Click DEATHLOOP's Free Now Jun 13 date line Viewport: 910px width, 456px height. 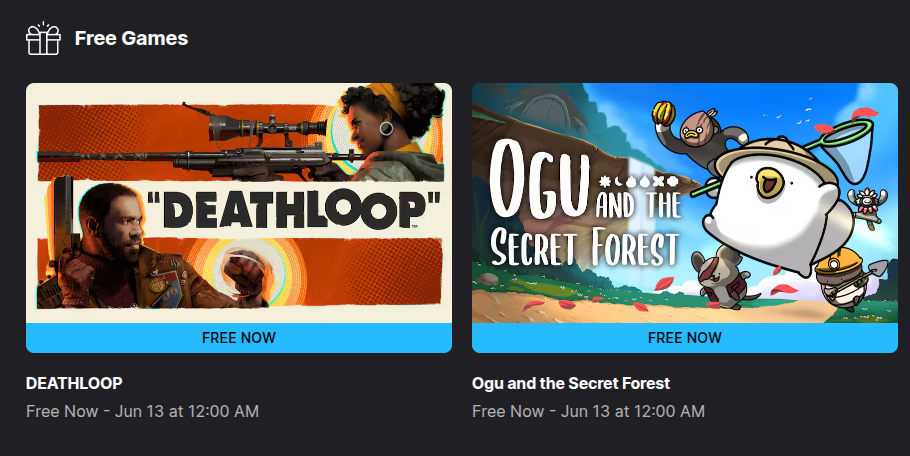click(142, 411)
